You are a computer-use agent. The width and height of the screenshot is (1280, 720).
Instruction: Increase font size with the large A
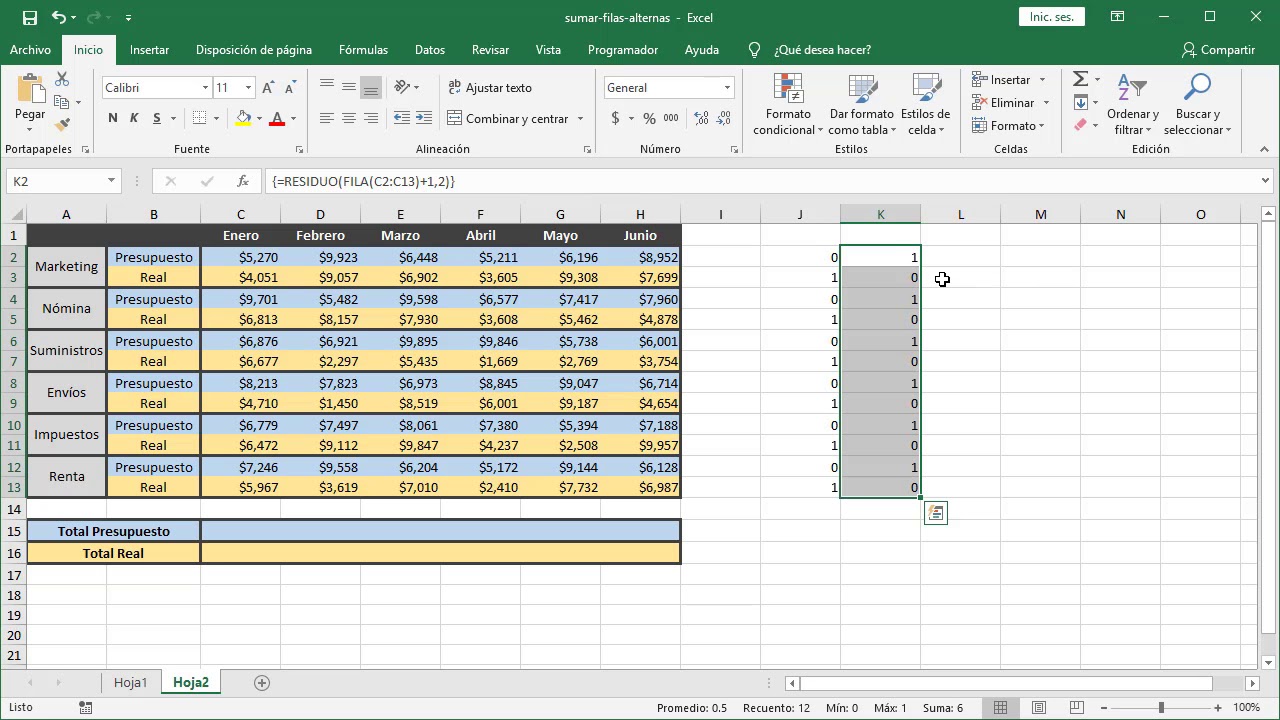tap(268, 88)
